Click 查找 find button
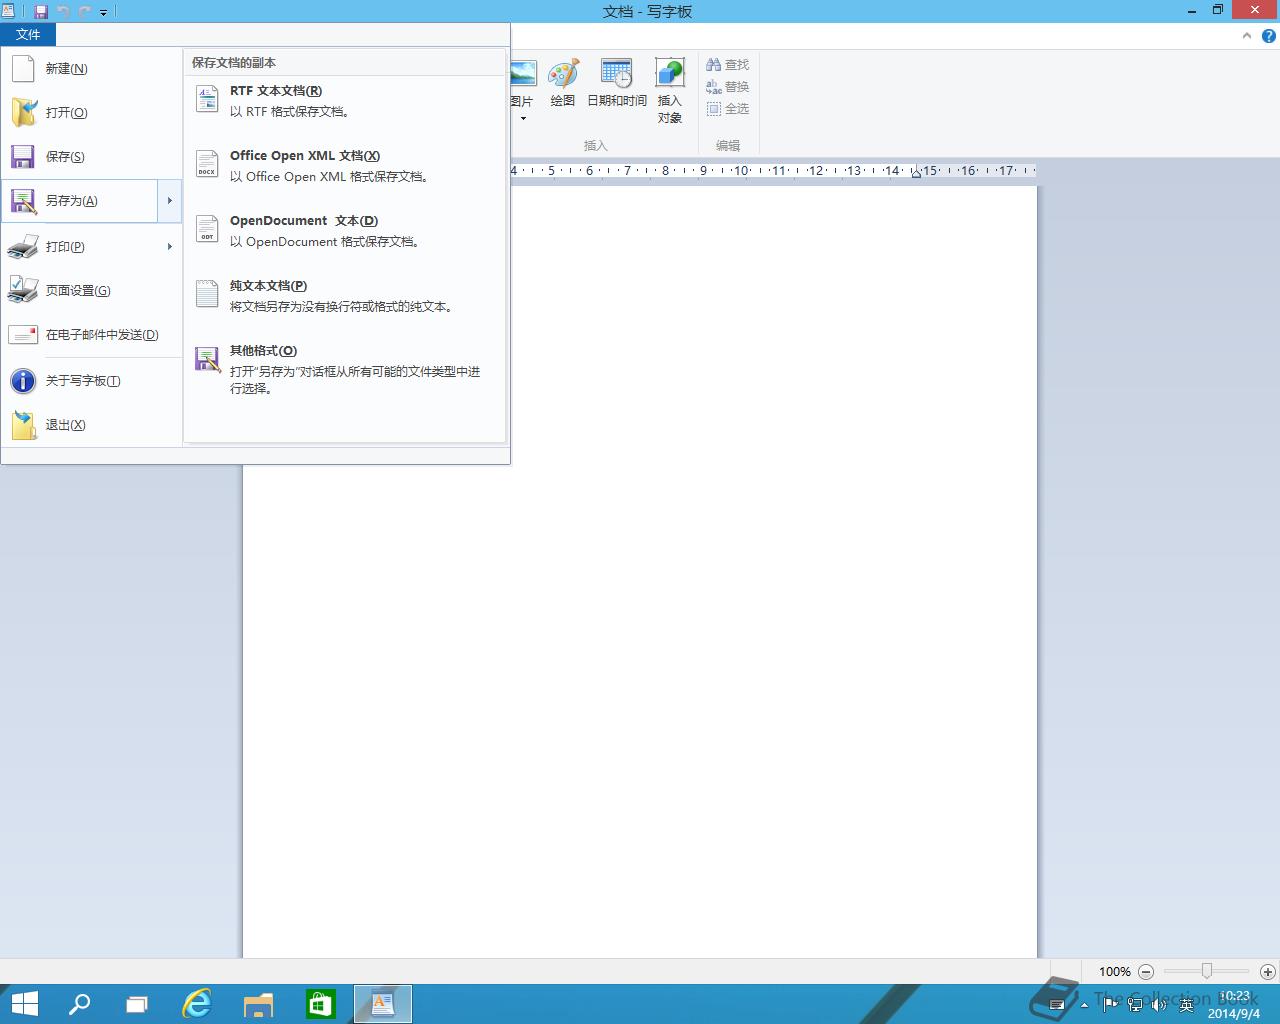This screenshot has width=1280, height=1024. pyautogui.click(x=728, y=65)
